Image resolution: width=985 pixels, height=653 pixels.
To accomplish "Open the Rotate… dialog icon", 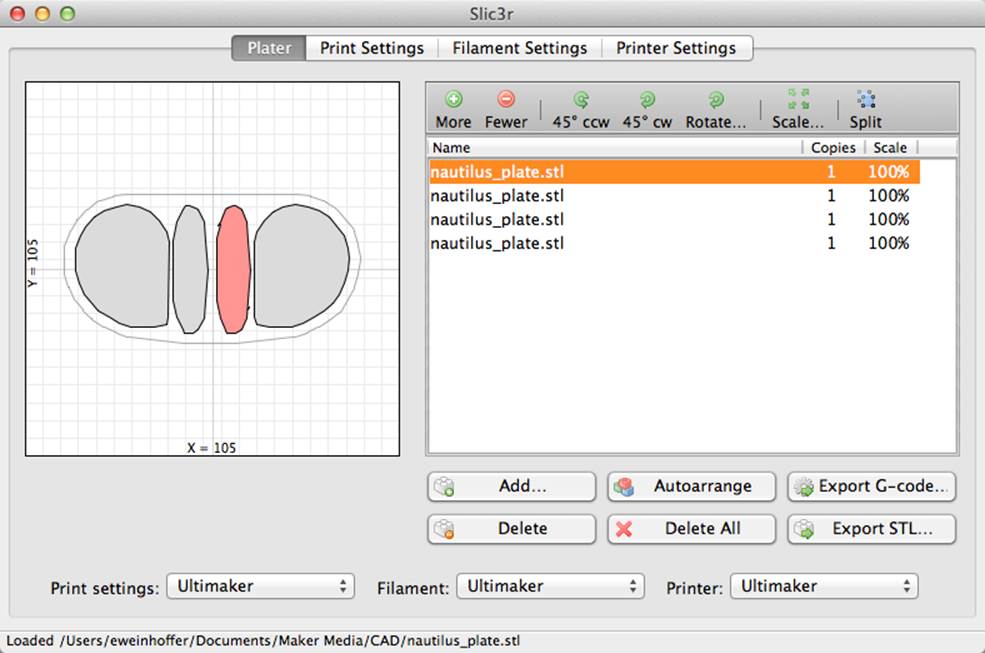I will click(x=716, y=99).
